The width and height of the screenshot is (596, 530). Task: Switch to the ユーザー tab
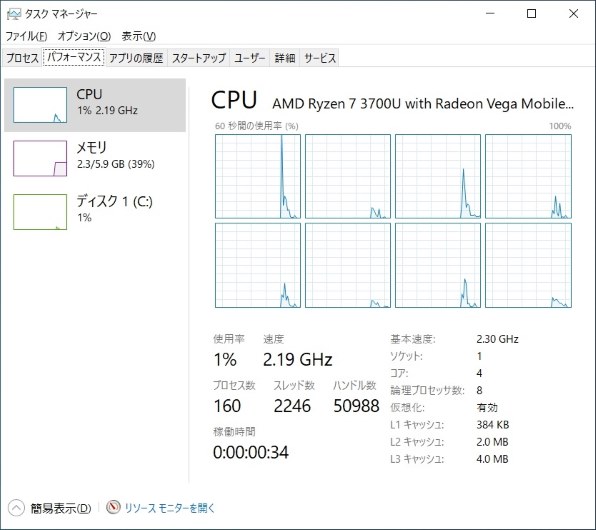(250, 58)
